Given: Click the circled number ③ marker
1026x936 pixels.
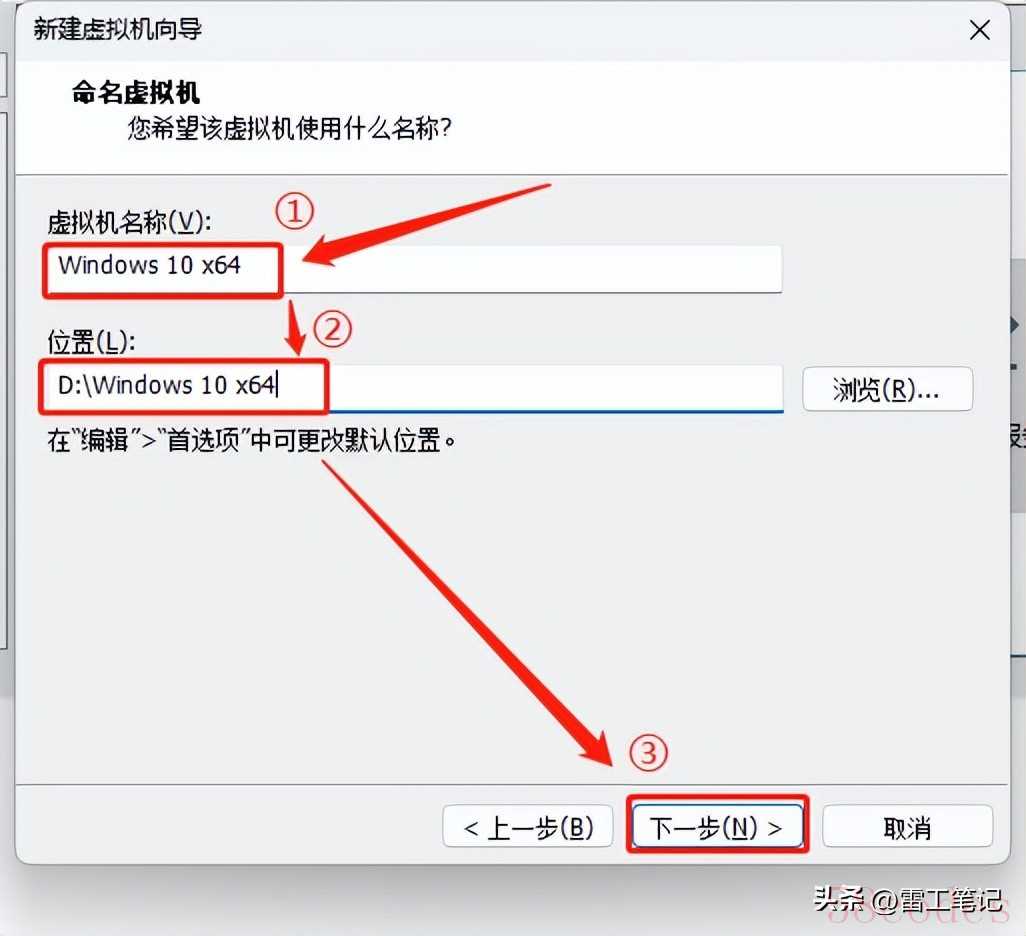Looking at the screenshot, I should pyautogui.click(x=648, y=753).
